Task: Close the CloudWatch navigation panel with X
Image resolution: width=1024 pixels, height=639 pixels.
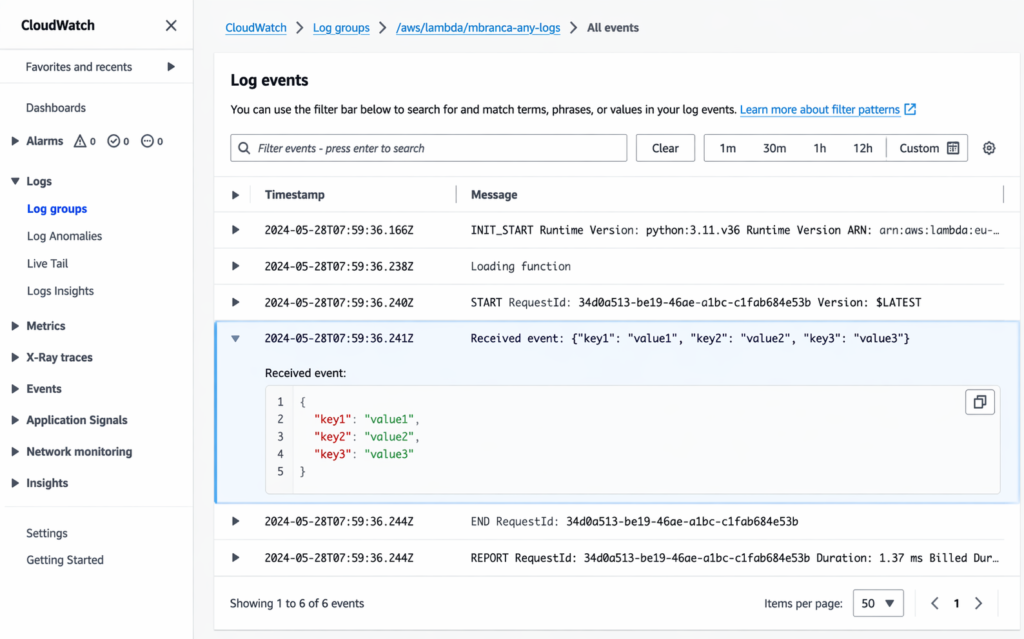Action: pyautogui.click(x=171, y=25)
